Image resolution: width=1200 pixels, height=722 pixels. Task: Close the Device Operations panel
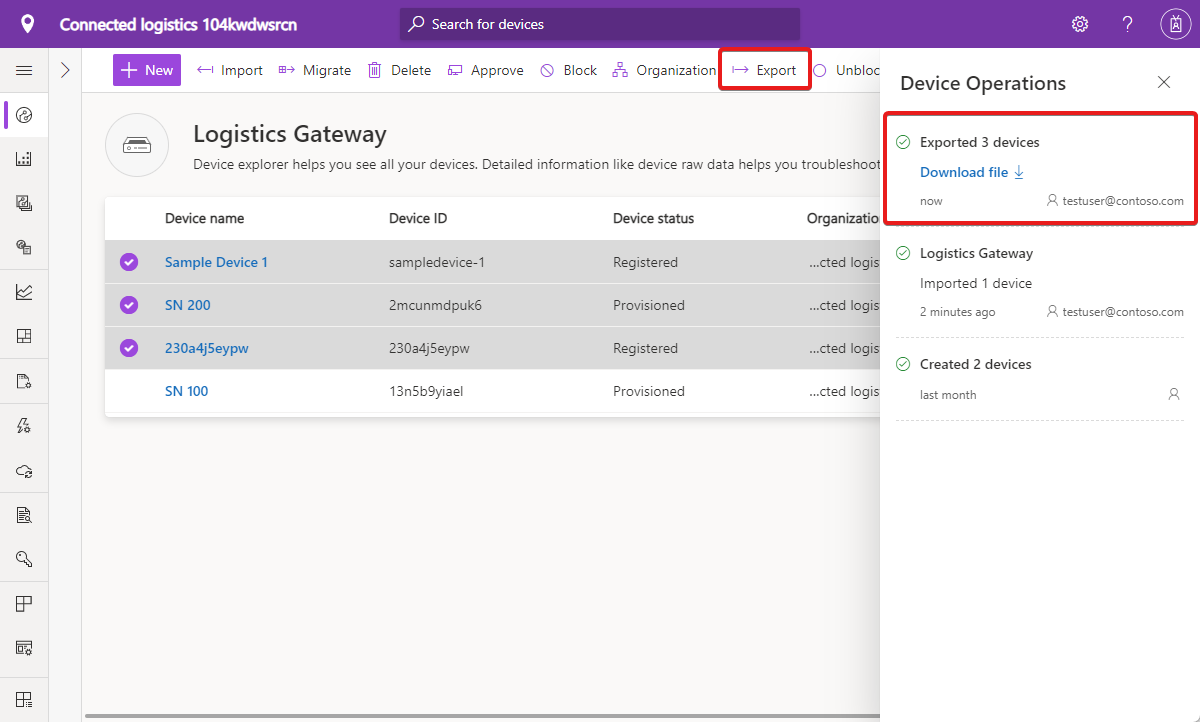point(1164,83)
